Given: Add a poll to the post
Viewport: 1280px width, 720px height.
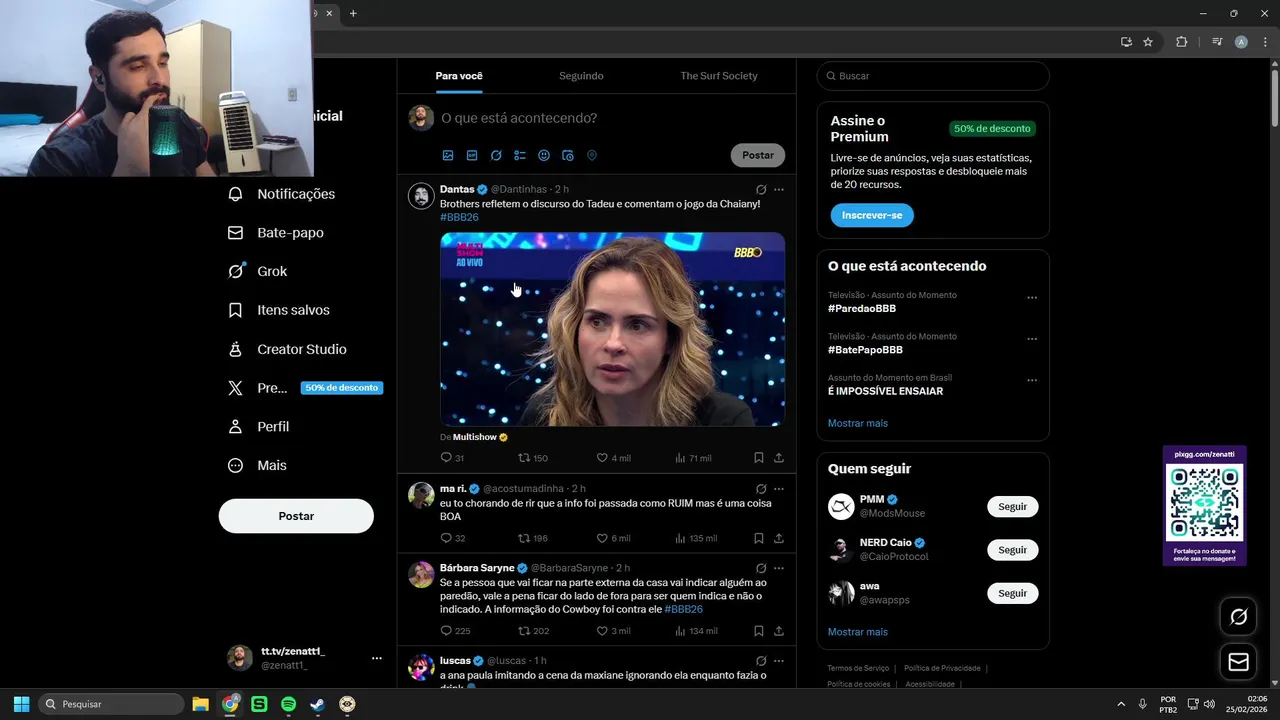Looking at the screenshot, I should tap(520, 155).
